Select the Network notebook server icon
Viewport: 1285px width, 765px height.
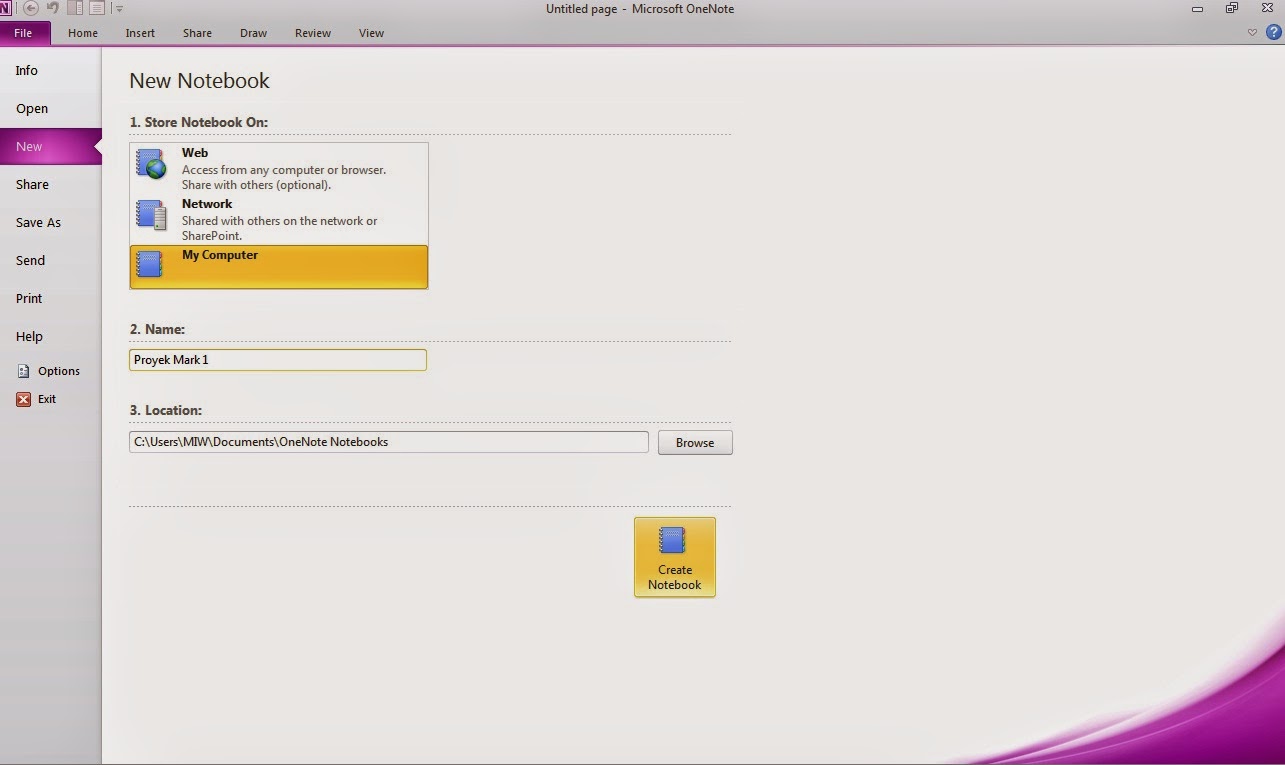point(151,215)
